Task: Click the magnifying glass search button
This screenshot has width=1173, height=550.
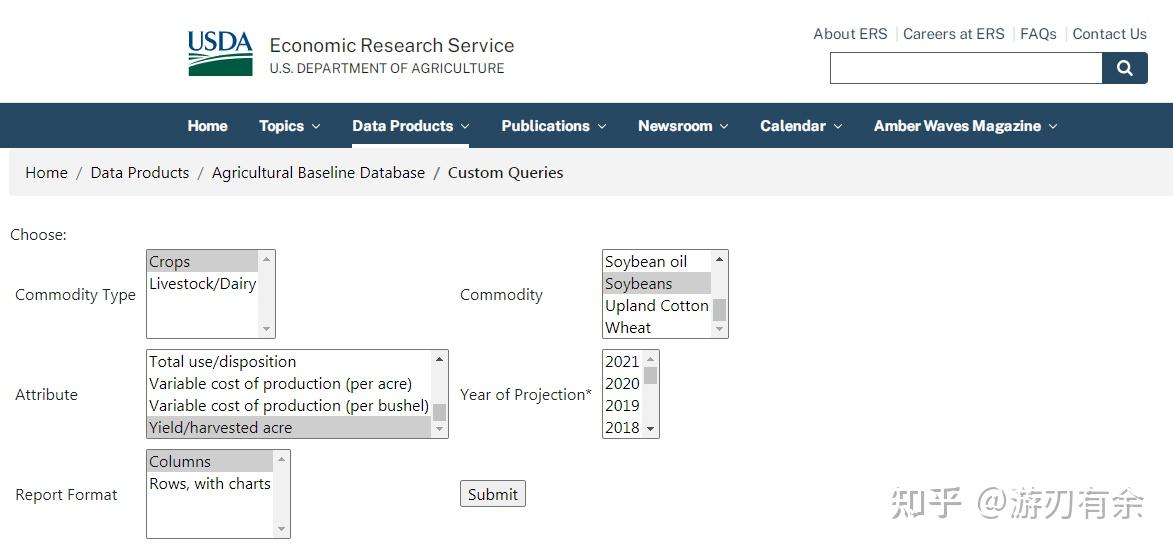Action: click(x=1125, y=68)
